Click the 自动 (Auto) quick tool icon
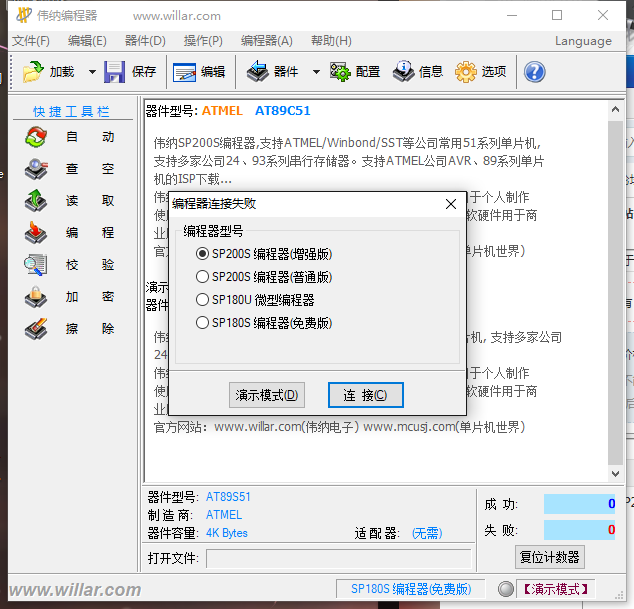Viewport: 634px width, 609px height. click(x=36, y=137)
